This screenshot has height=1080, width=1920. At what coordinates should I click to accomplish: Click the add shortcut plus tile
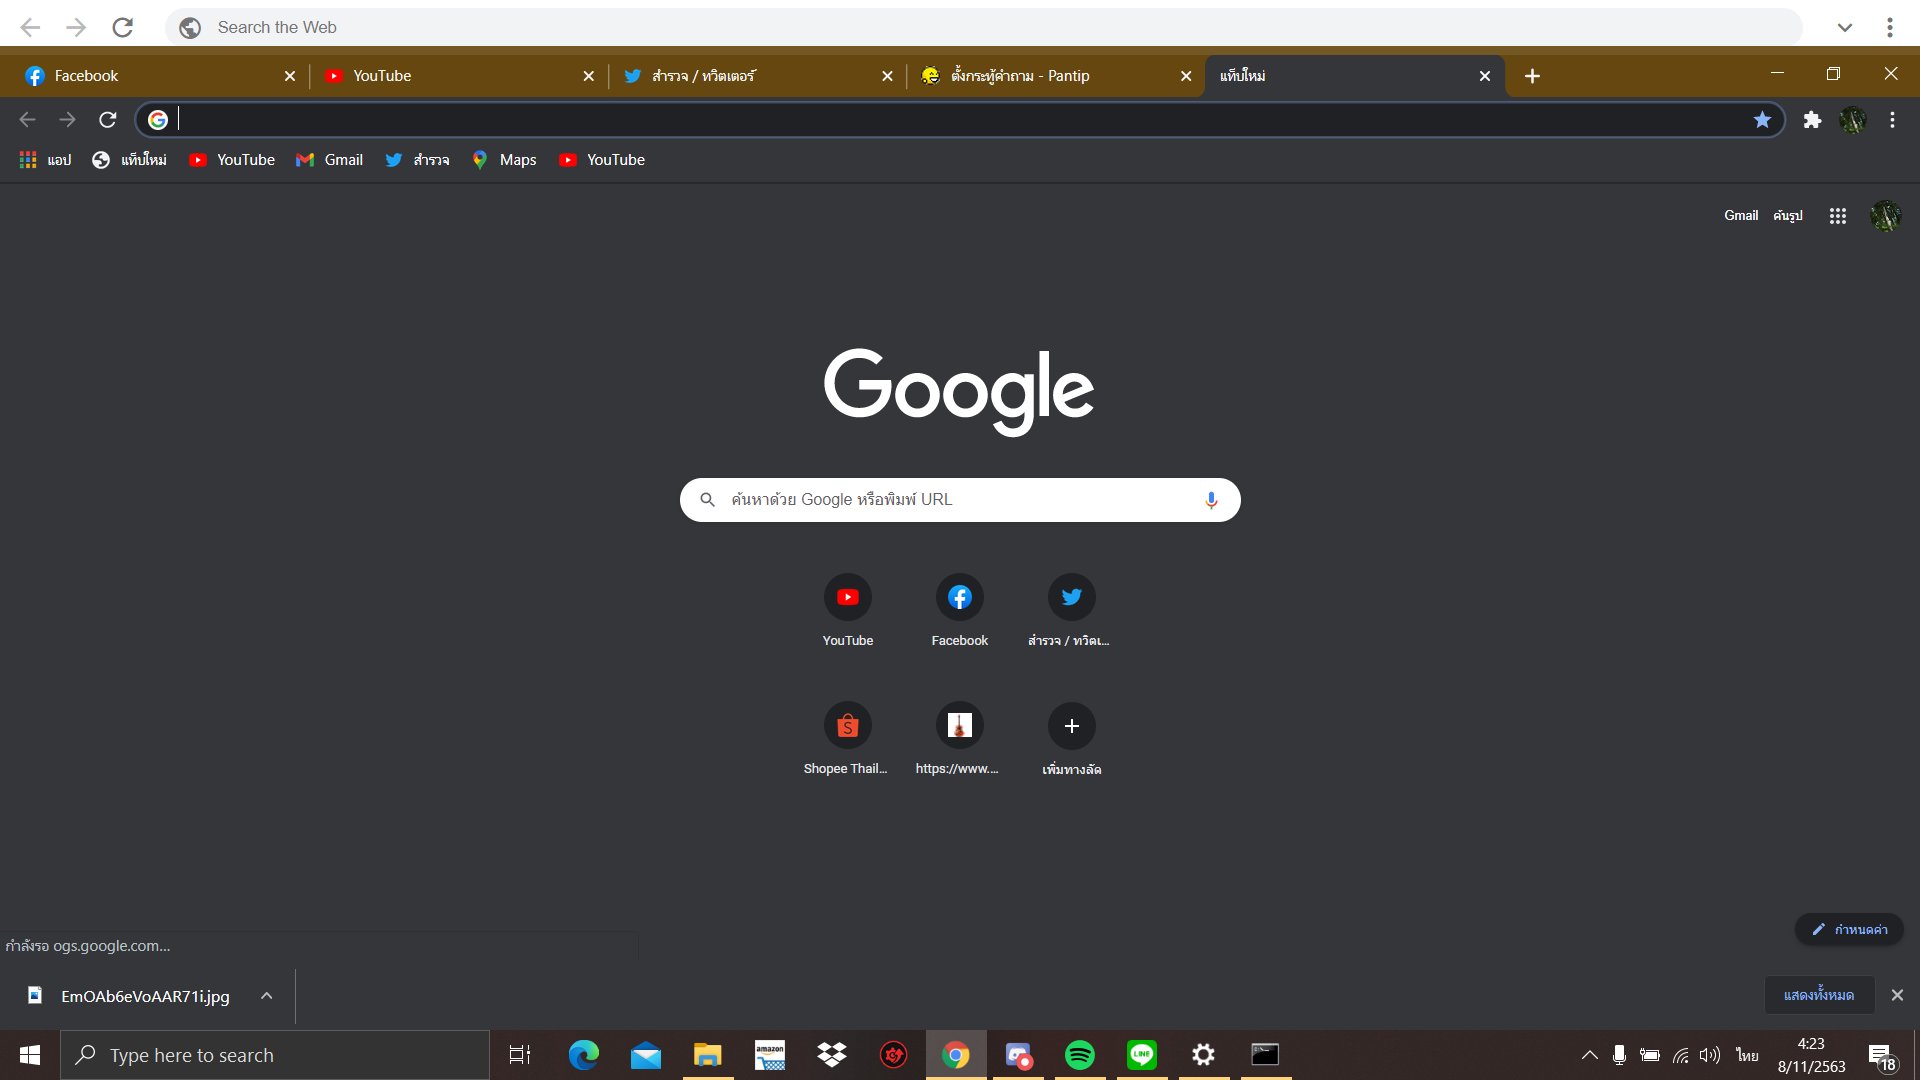pos(1071,726)
